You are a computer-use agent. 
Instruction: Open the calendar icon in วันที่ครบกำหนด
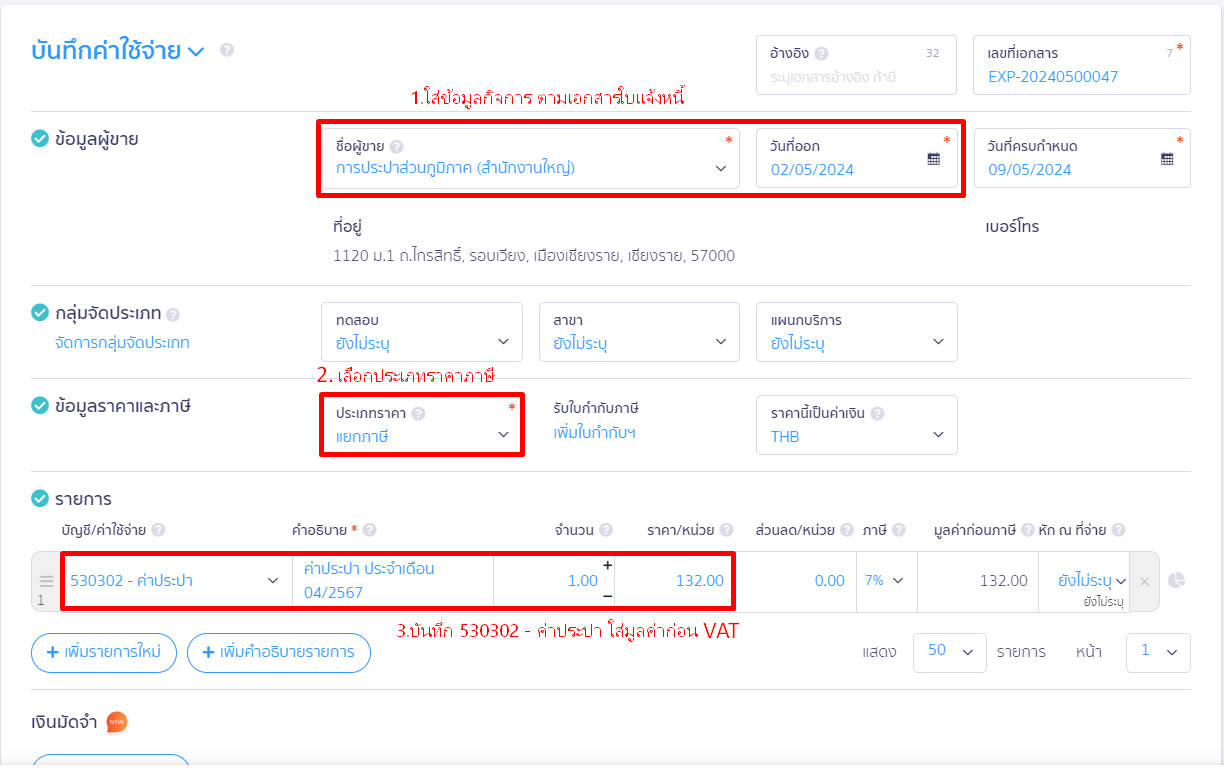coord(1167,158)
